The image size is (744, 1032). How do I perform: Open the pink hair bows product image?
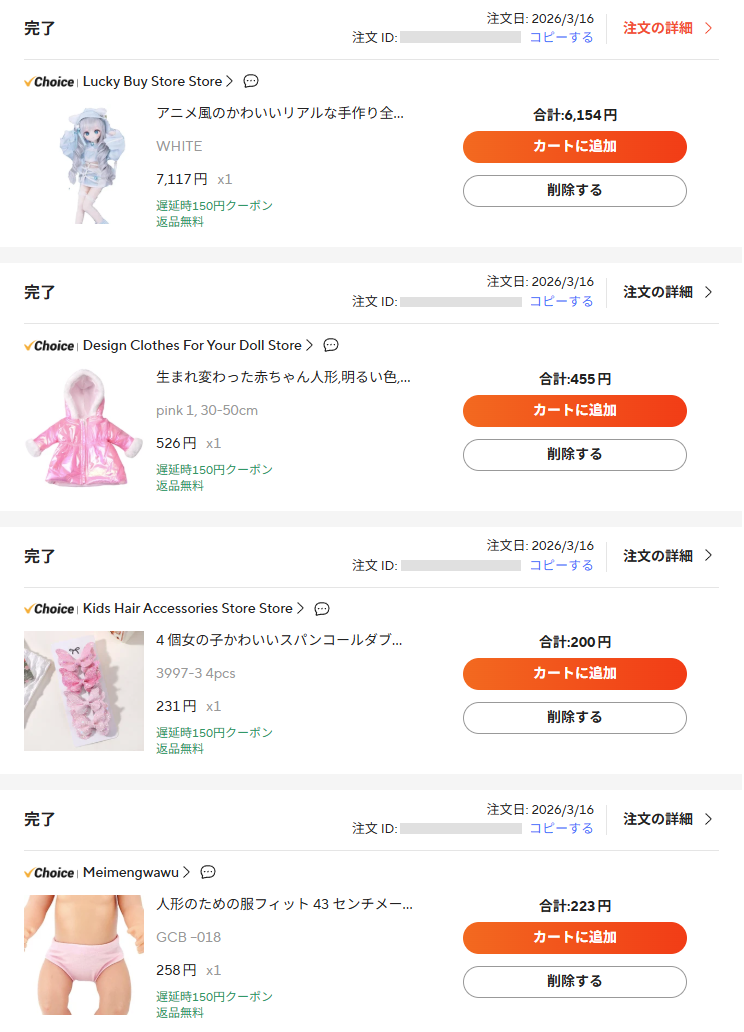[84, 690]
